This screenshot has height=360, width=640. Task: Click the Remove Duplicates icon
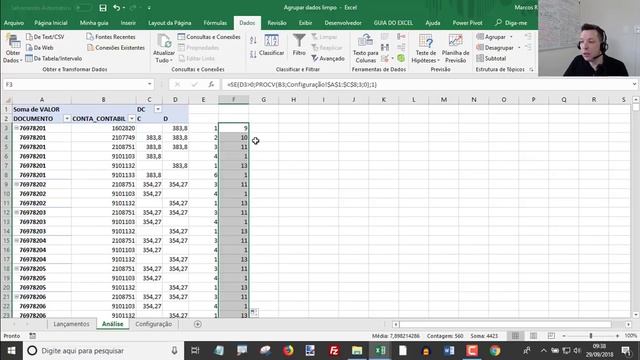click(x=385, y=48)
